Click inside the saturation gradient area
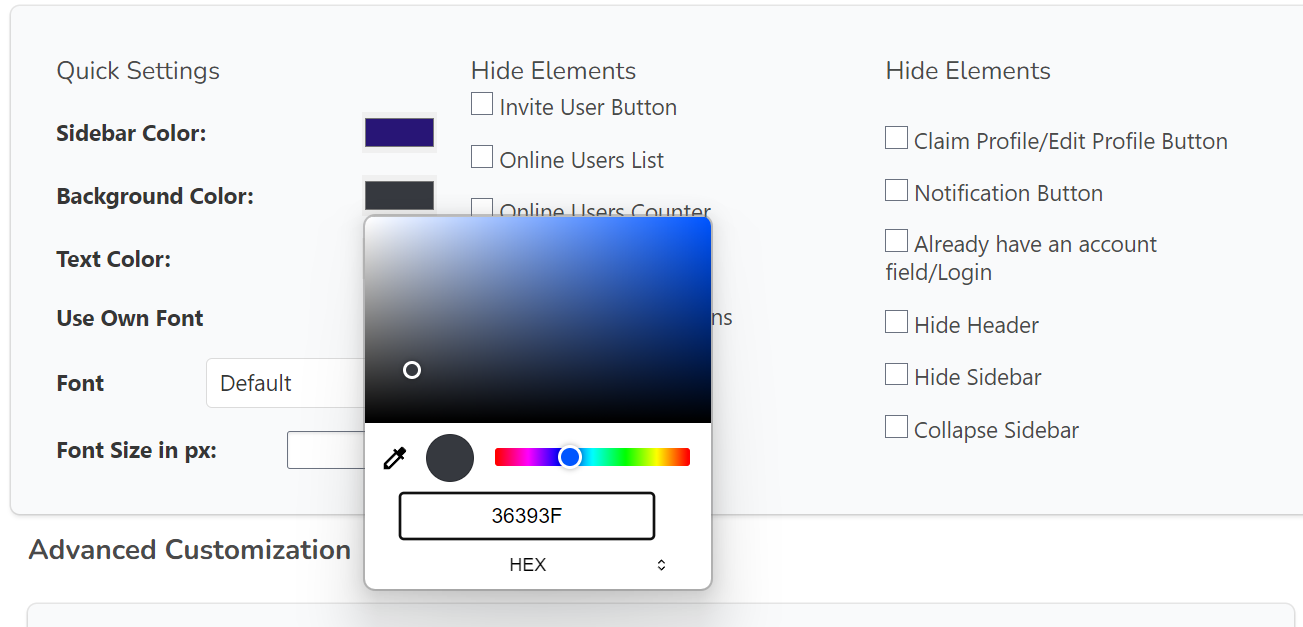The height and width of the screenshot is (627, 1303). pos(538,319)
